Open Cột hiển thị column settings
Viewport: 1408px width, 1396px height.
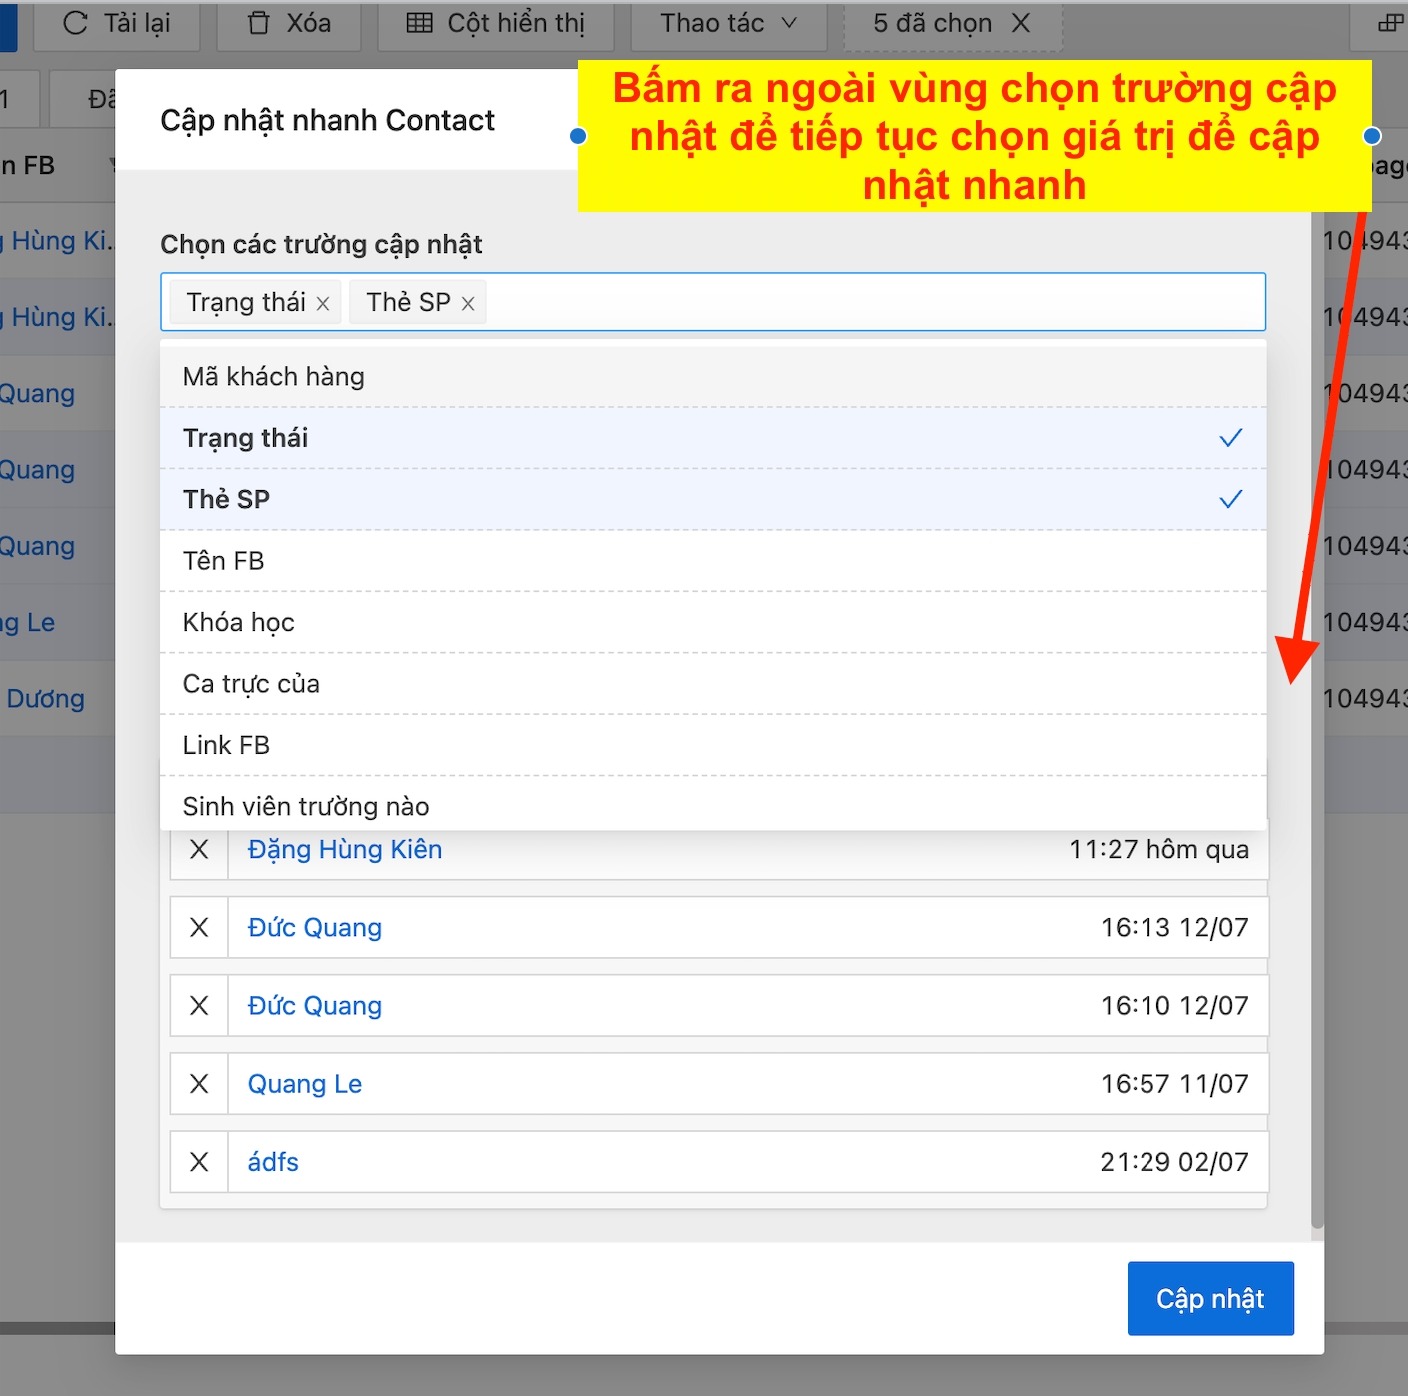tap(496, 24)
